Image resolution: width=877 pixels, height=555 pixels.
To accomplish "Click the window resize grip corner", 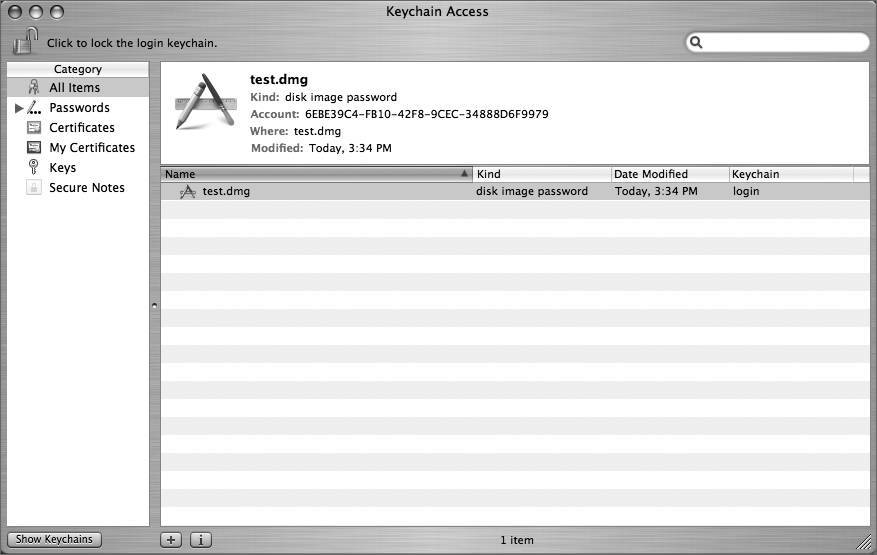I will 865,542.
